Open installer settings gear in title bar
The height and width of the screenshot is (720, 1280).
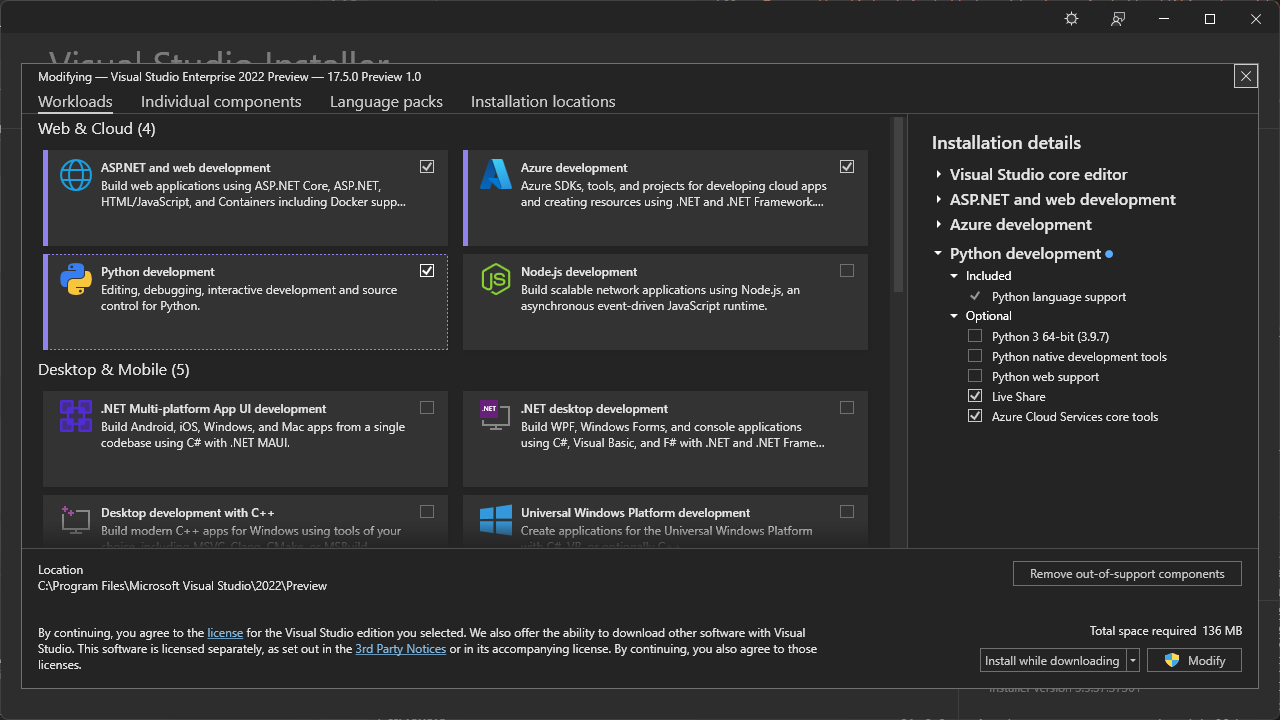pyautogui.click(x=1072, y=19)
